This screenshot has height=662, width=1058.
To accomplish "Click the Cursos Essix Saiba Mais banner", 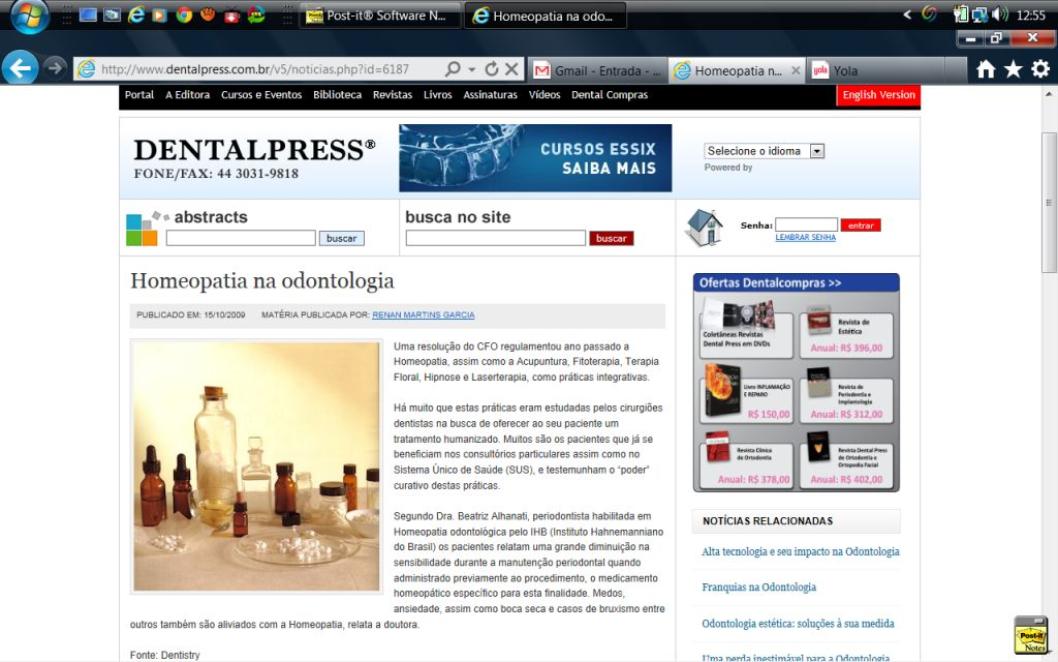I will pyautogui.click(x=535, y=158).
